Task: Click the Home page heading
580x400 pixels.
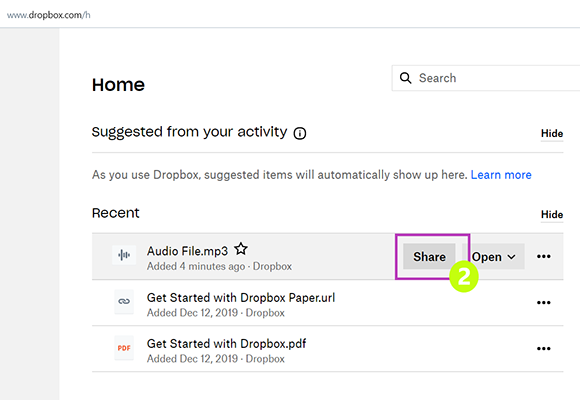Action: pos(118,85)
